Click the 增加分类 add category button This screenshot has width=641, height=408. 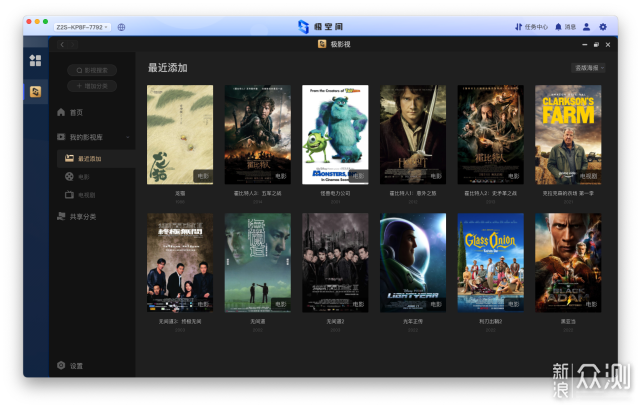pos(92,86)
